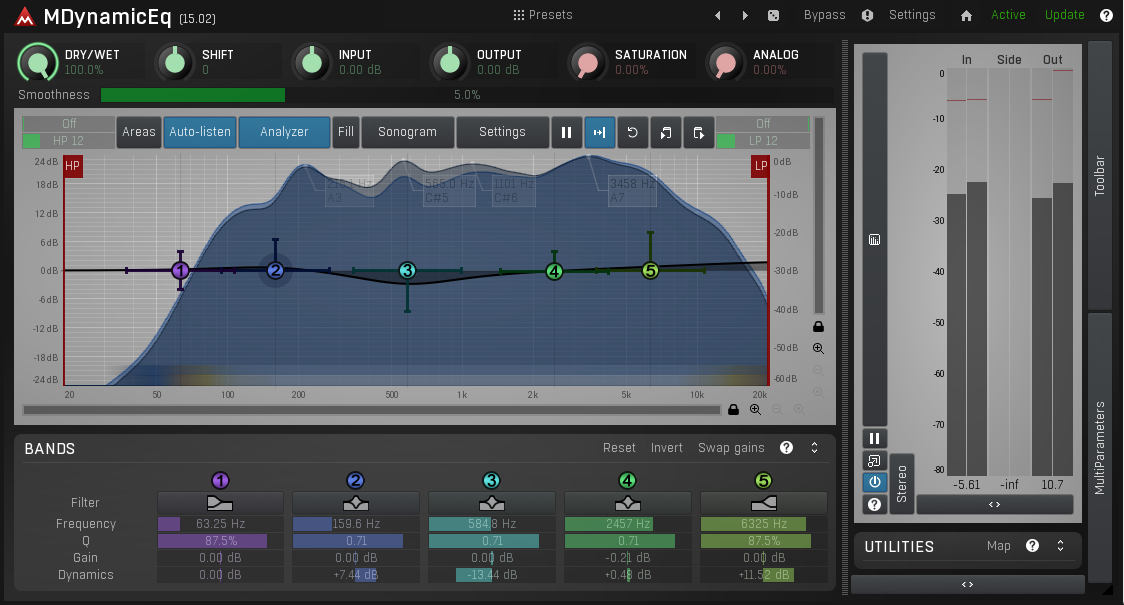Viewport: 1124px width, 605px height.
Task: Click the Update link
Action: point(1065,15)
